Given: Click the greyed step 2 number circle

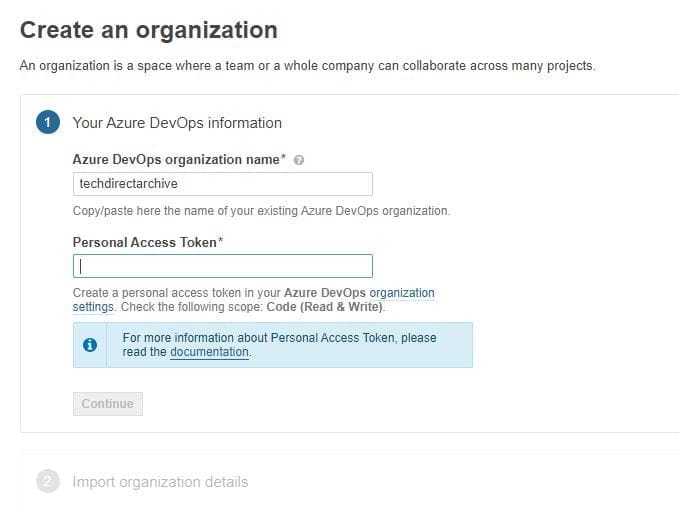Looking at the screenshot, I should click(x=47, y=482).
